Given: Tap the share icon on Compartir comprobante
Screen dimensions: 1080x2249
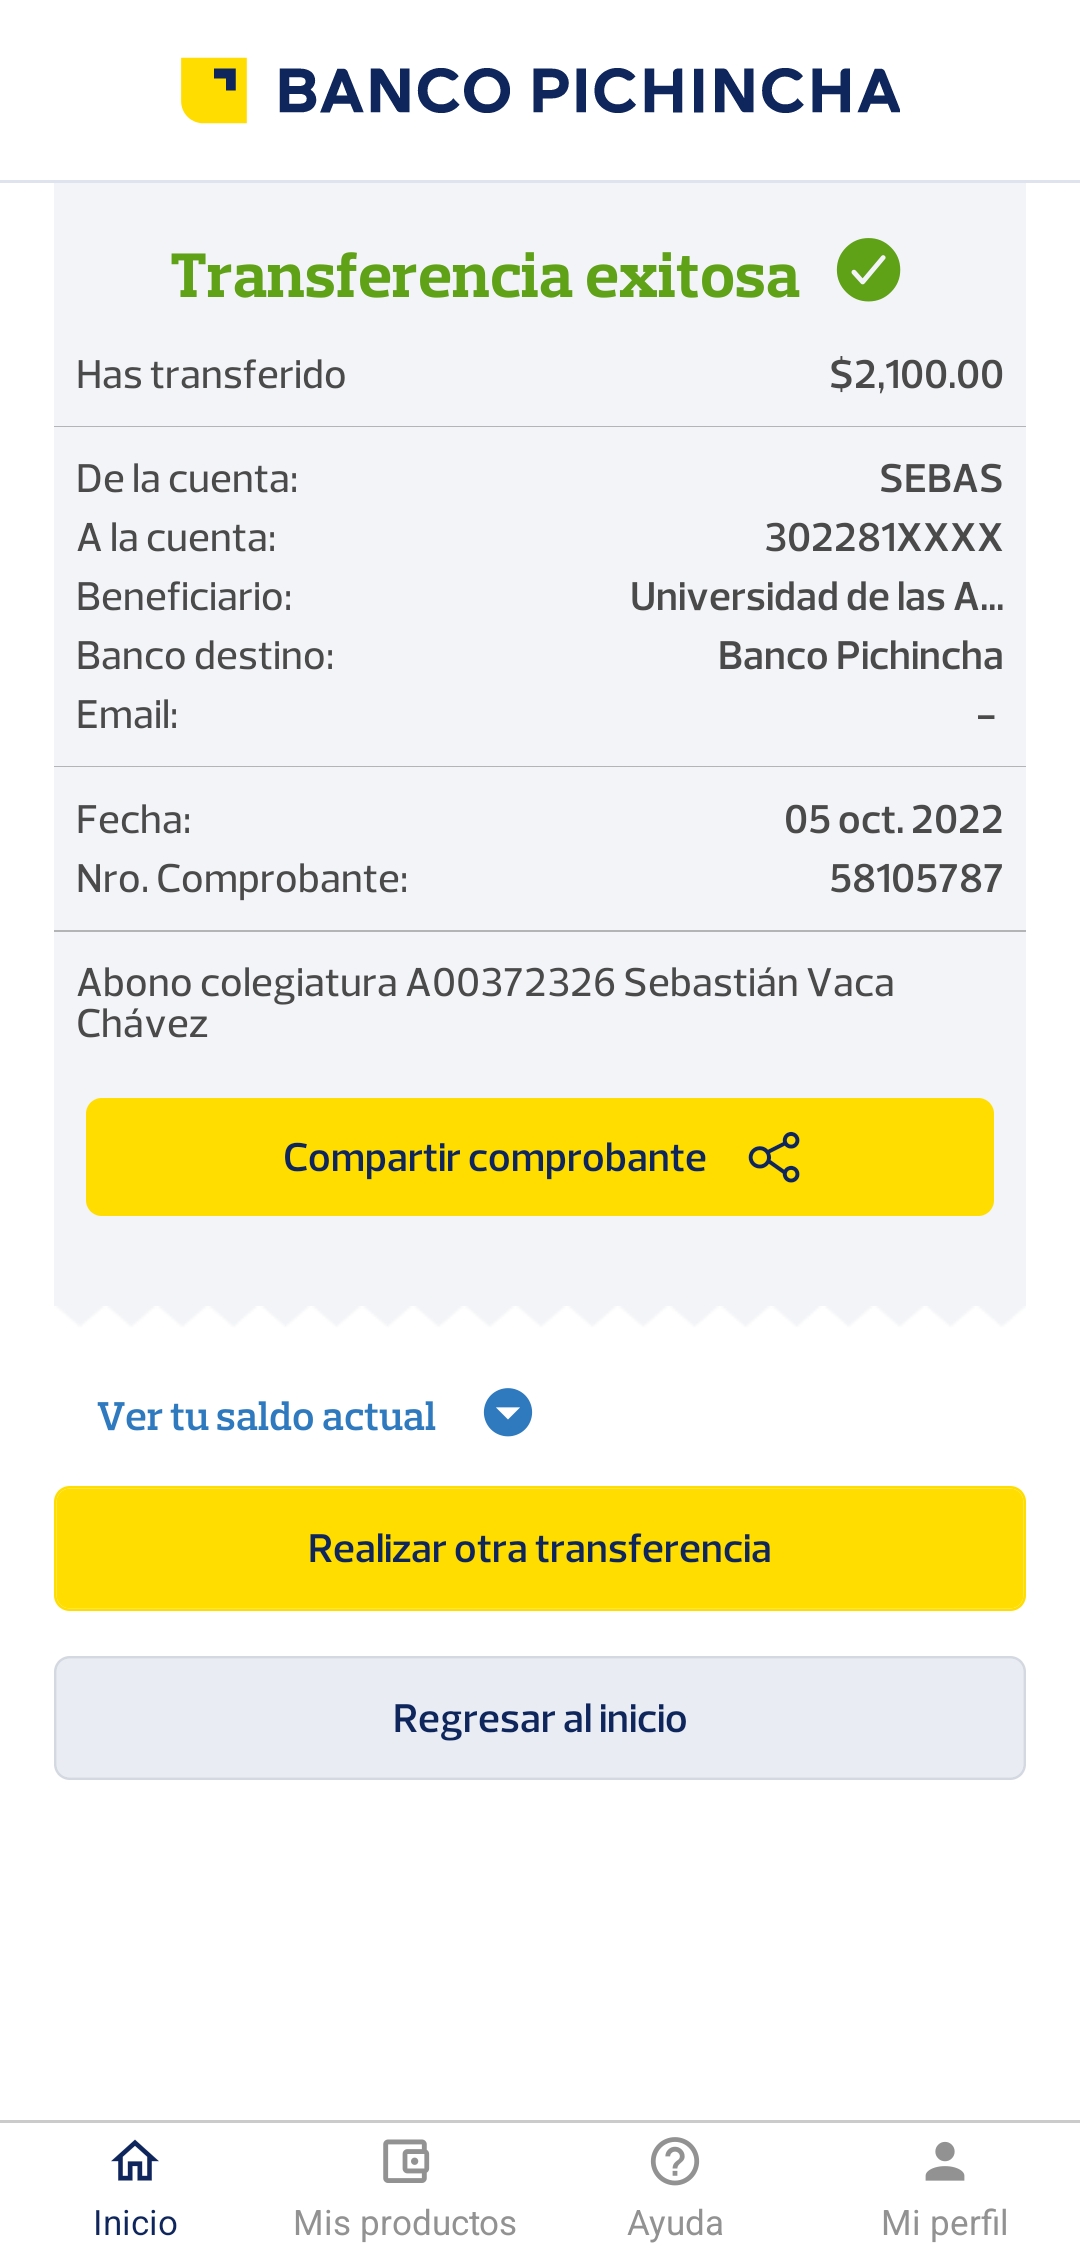Looking at the screenshot, I should click(774, 1157).
